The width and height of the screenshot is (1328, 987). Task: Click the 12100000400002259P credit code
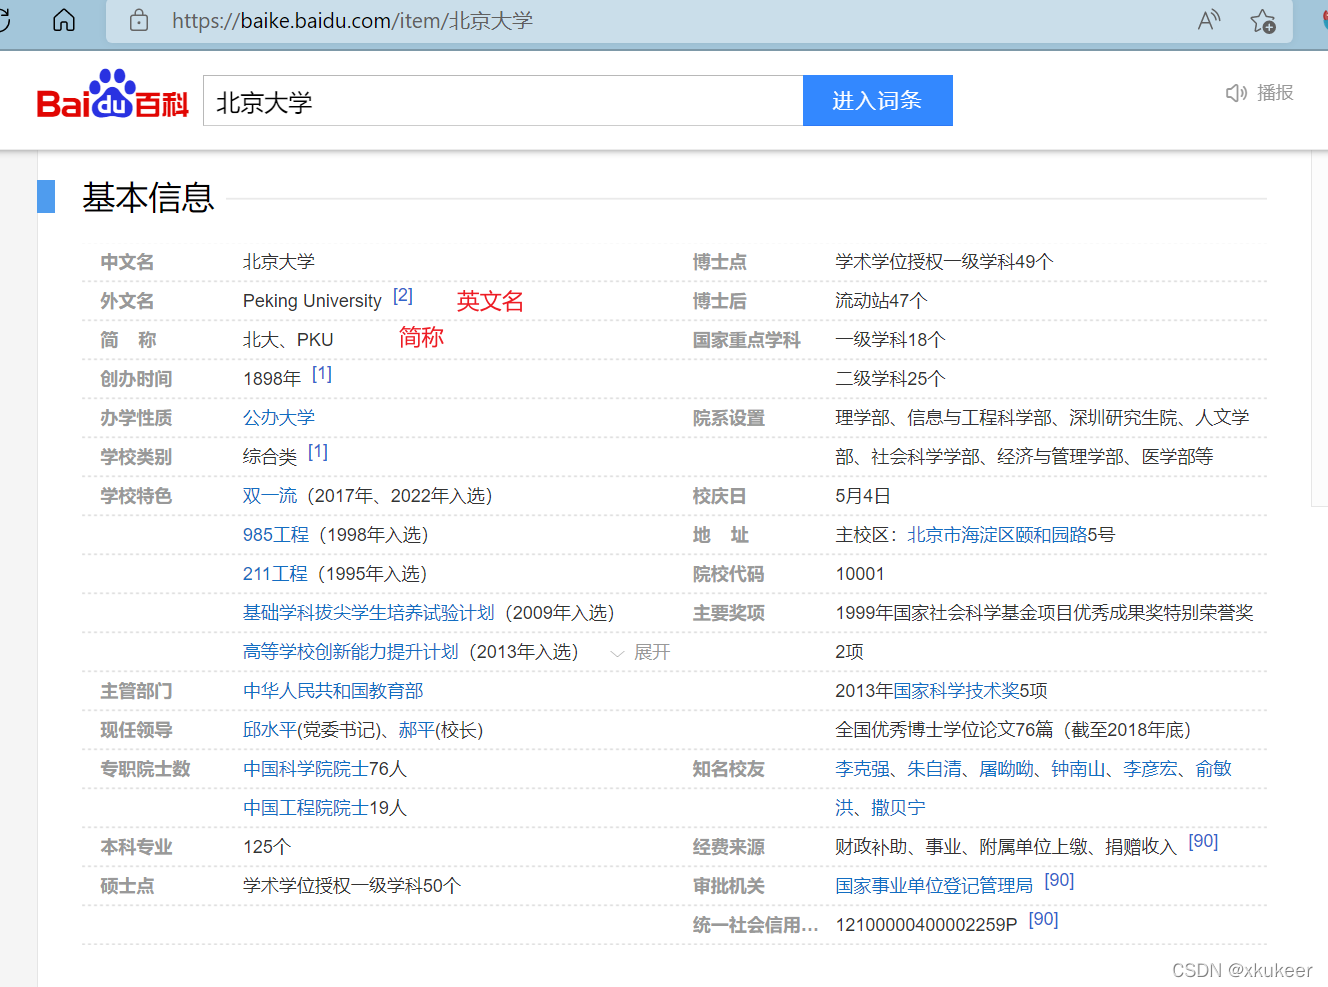(x=926, y=925)
